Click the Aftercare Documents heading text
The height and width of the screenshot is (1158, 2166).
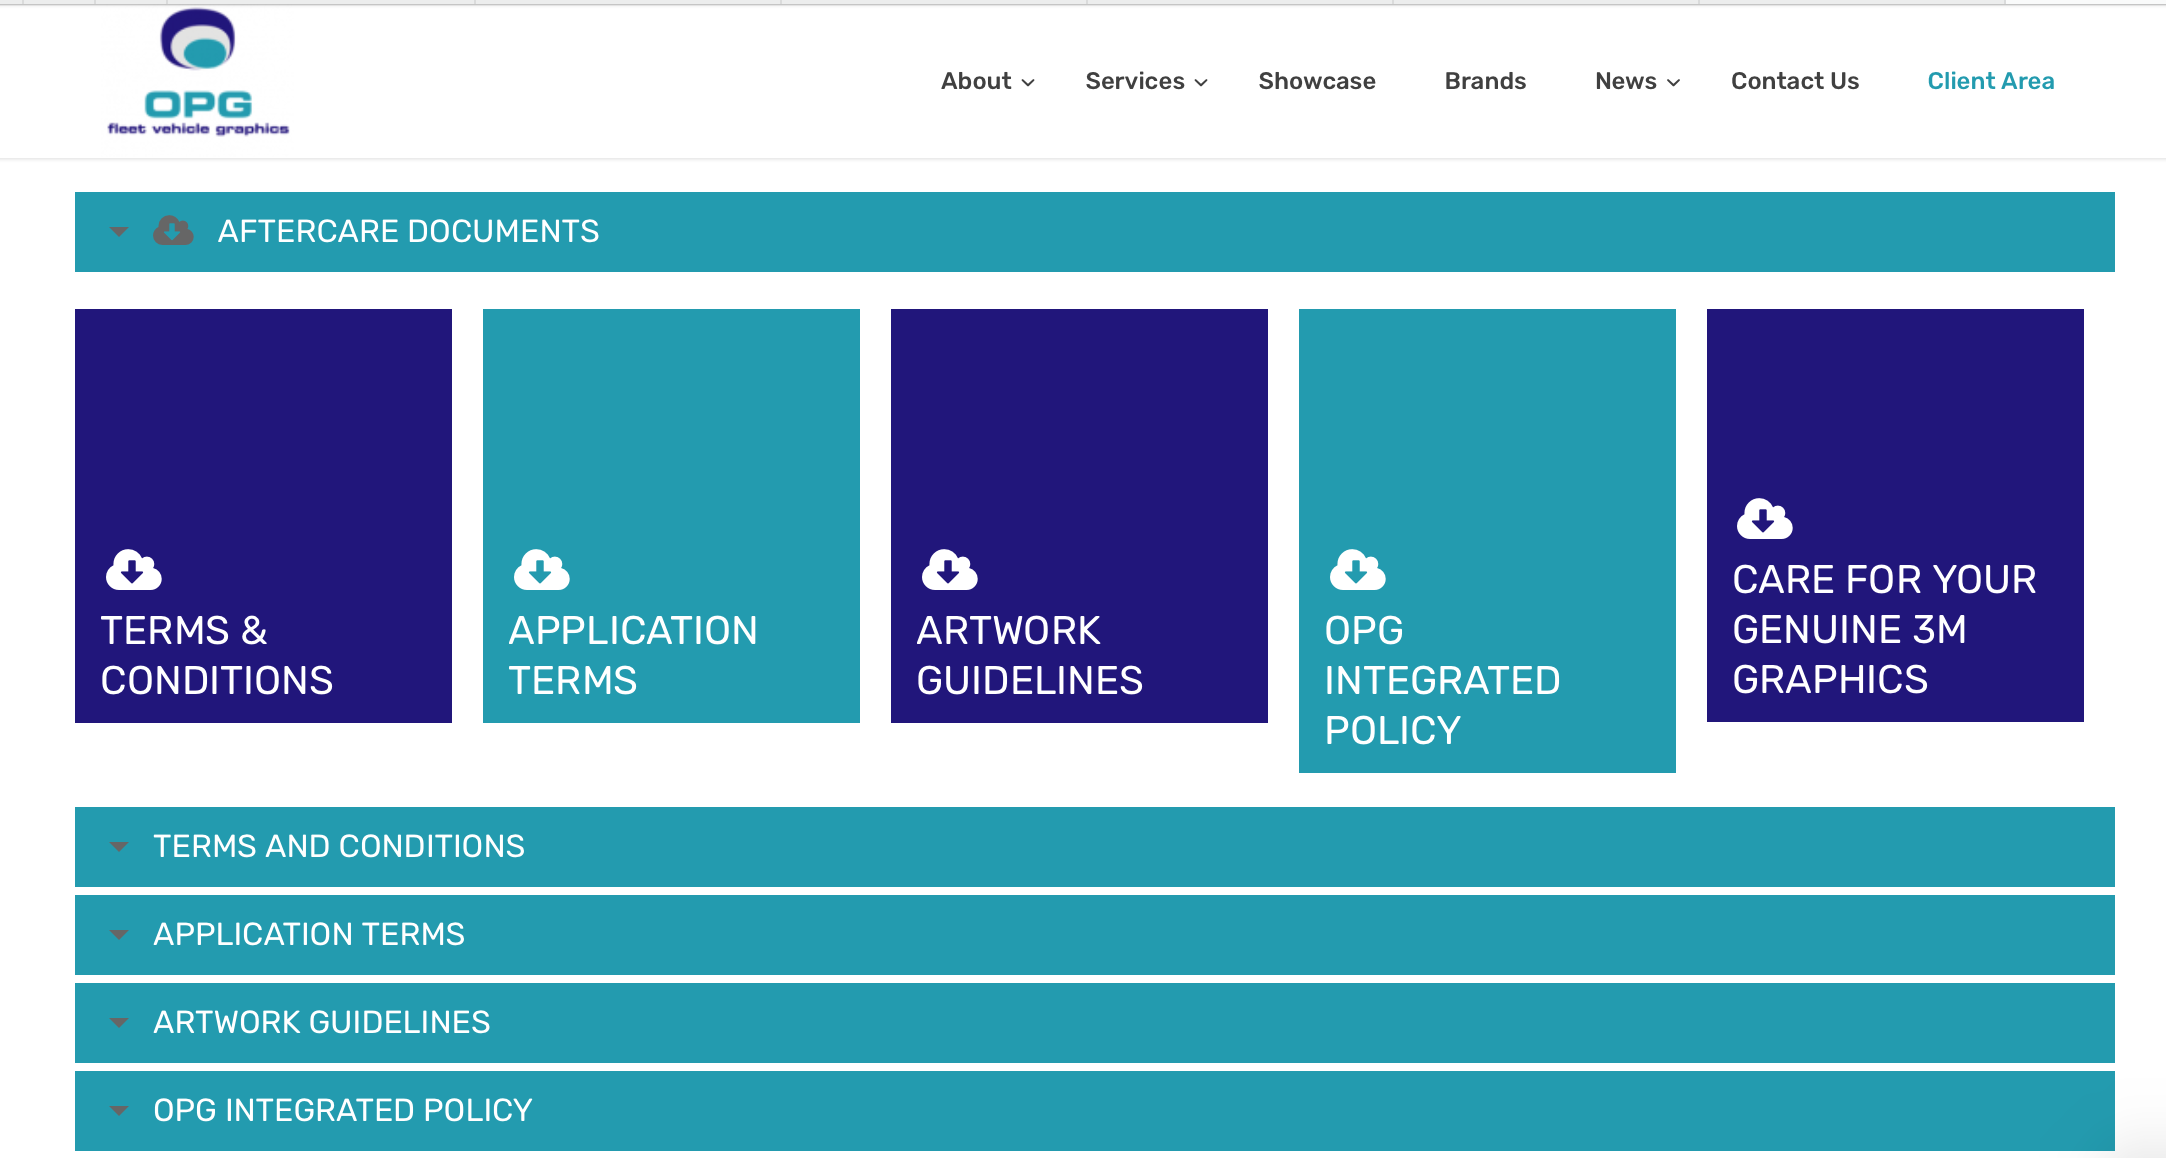[408, 231]
